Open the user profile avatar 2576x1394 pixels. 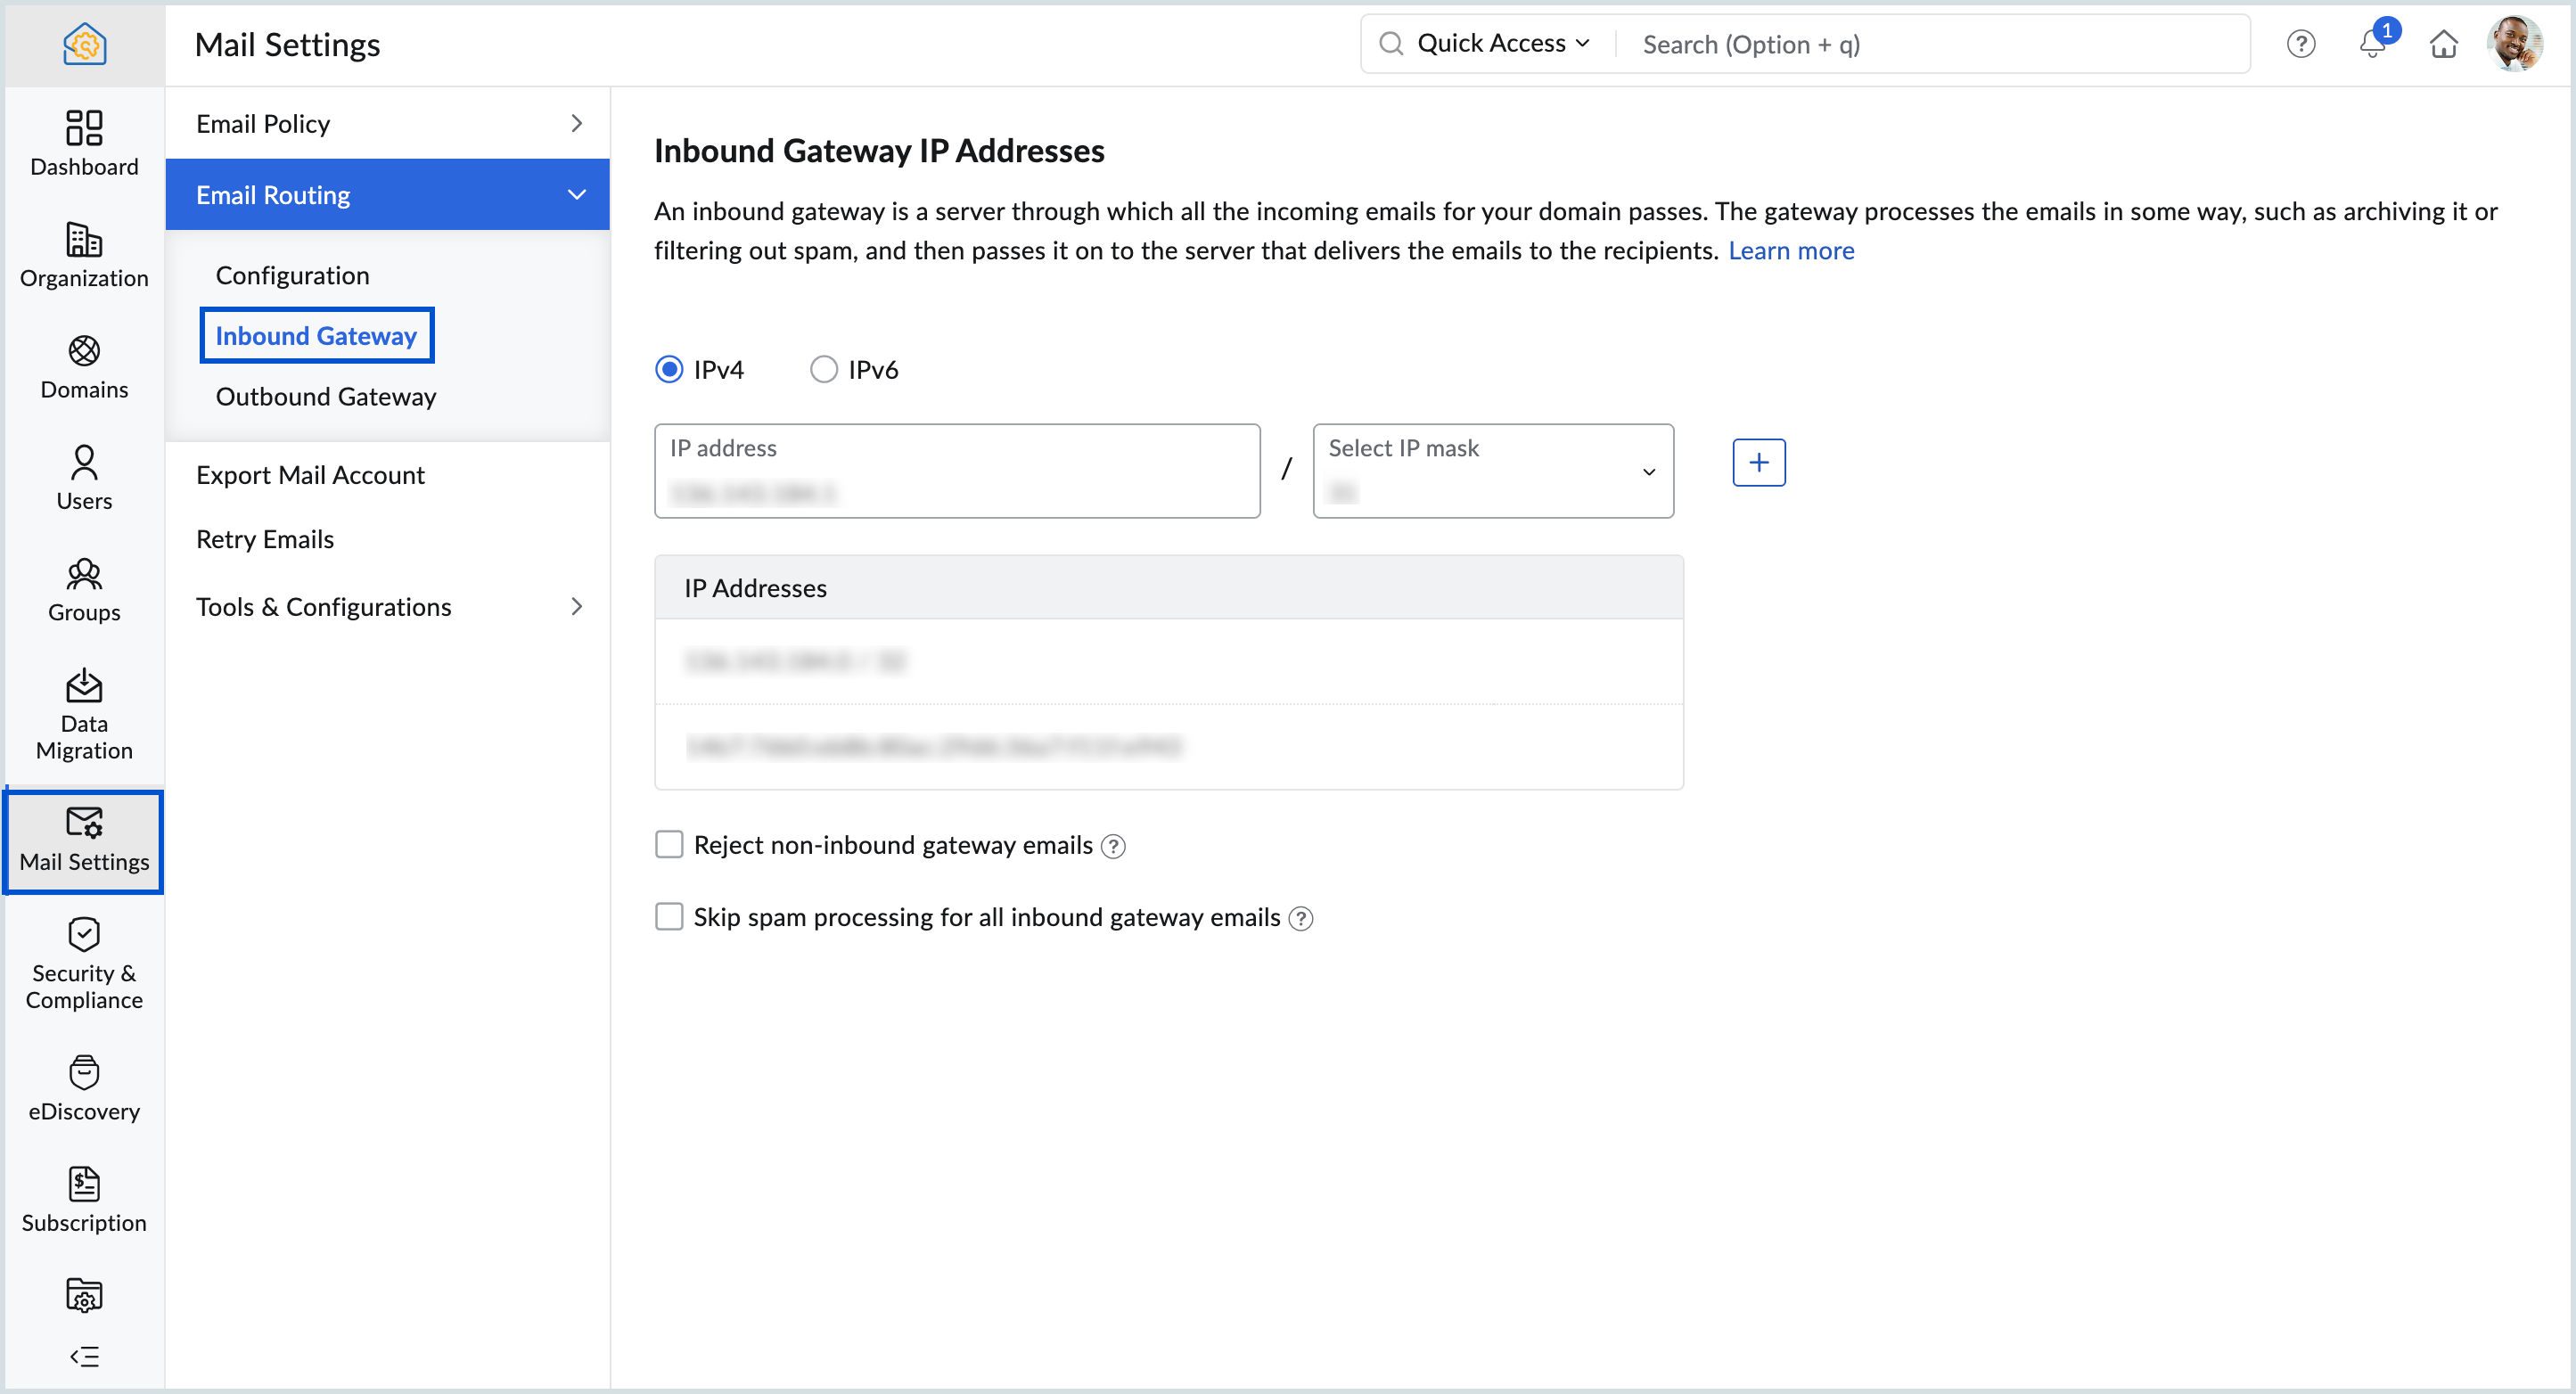click(x=2515, y=44)
